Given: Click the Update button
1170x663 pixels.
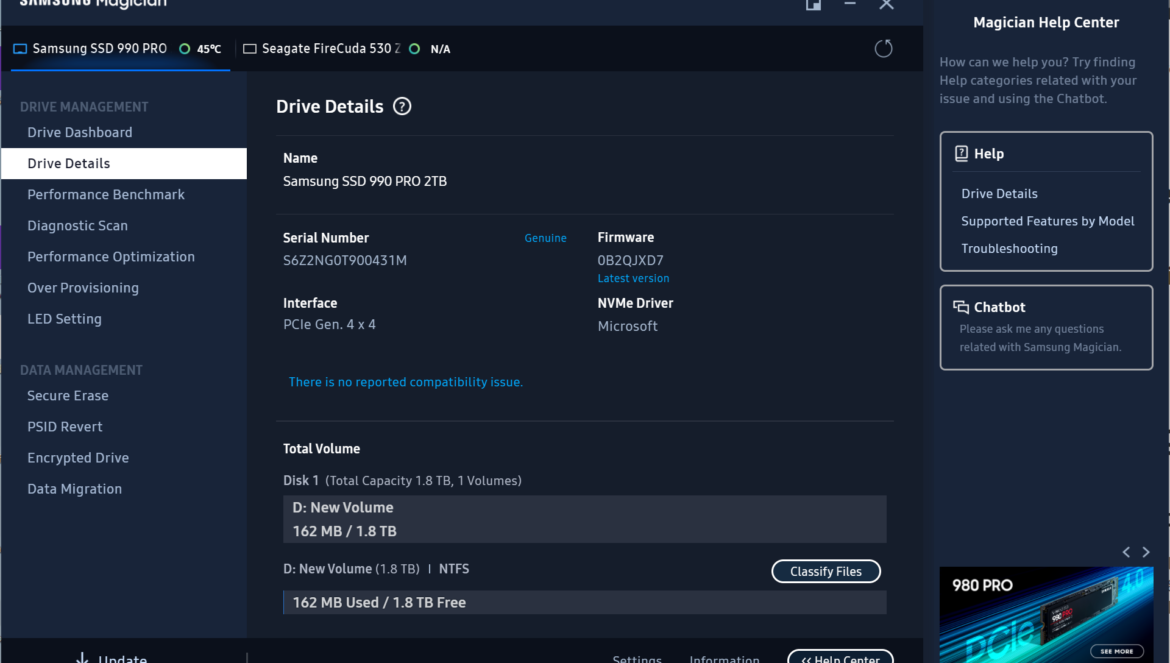Looking at the screenshot, I should pos(112,658).
